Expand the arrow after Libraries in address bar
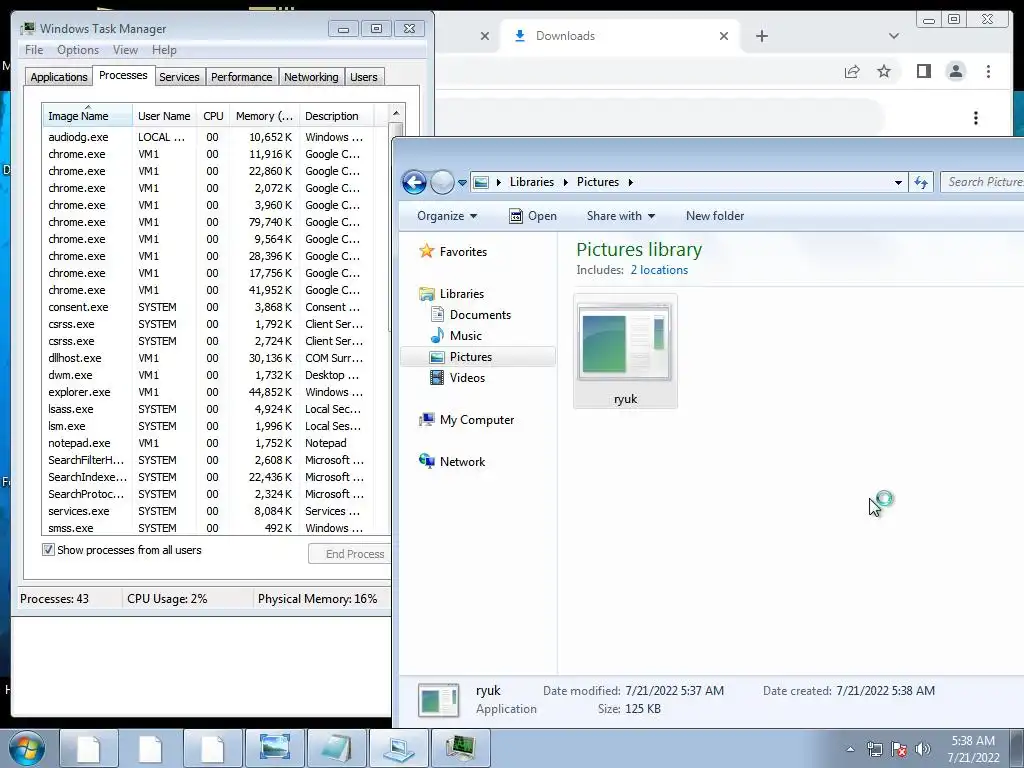The image size is (1024, 768). 566,182
